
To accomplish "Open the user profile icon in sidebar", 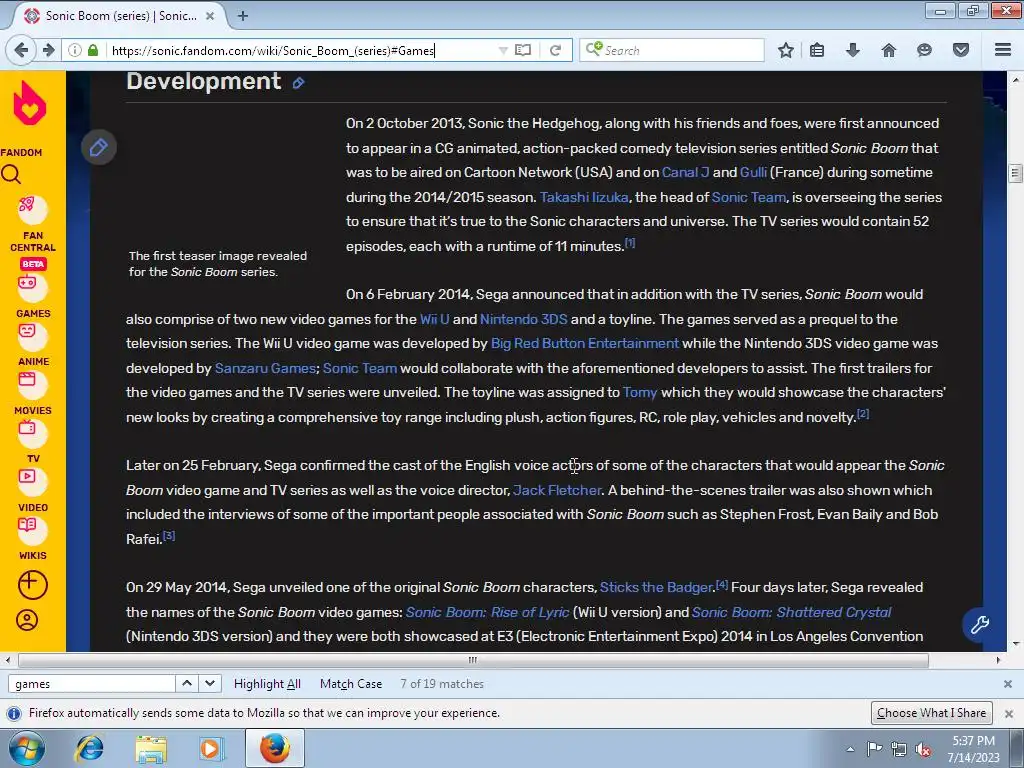I will (27, 620).
